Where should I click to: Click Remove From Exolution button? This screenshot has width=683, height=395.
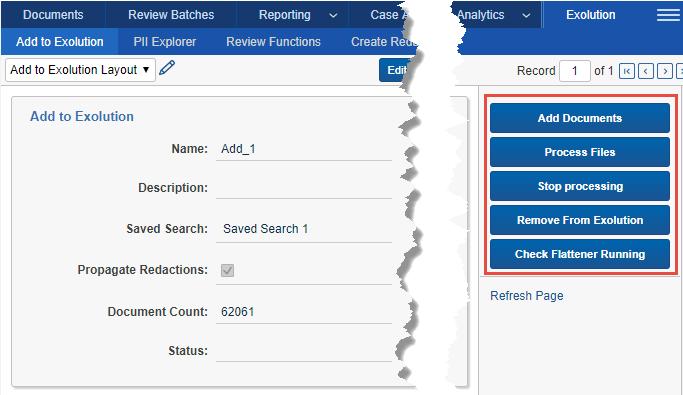click(580, 220)
